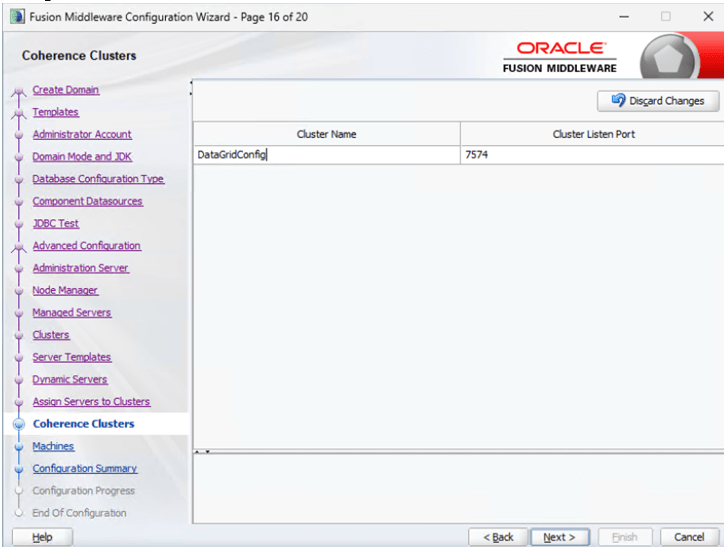Click the Cancel button
The height and width of the screenshot is (547, 724).
689,537
